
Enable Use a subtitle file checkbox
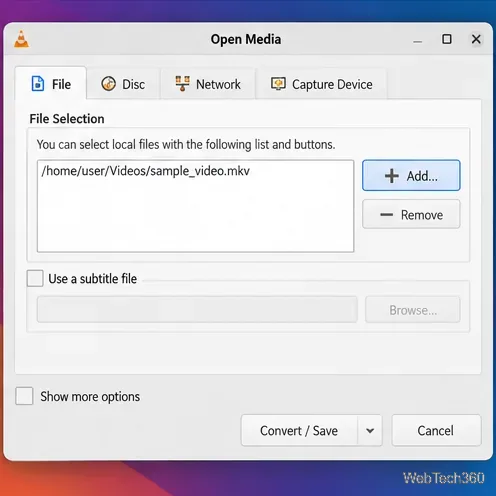pyautogui.click(x=35, y=278)
